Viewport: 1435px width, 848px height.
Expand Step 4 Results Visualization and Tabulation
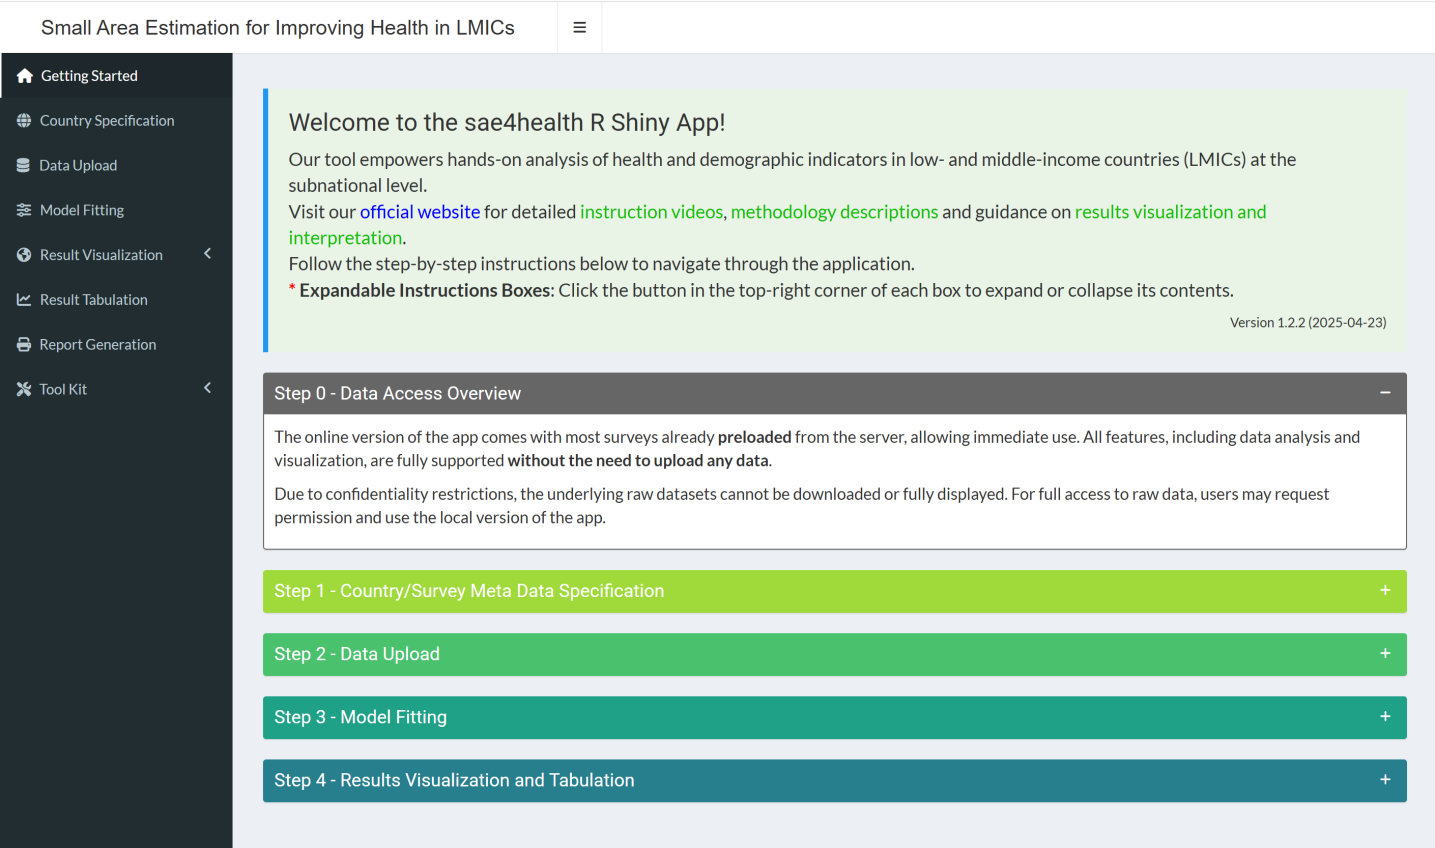pos(1385,780)
